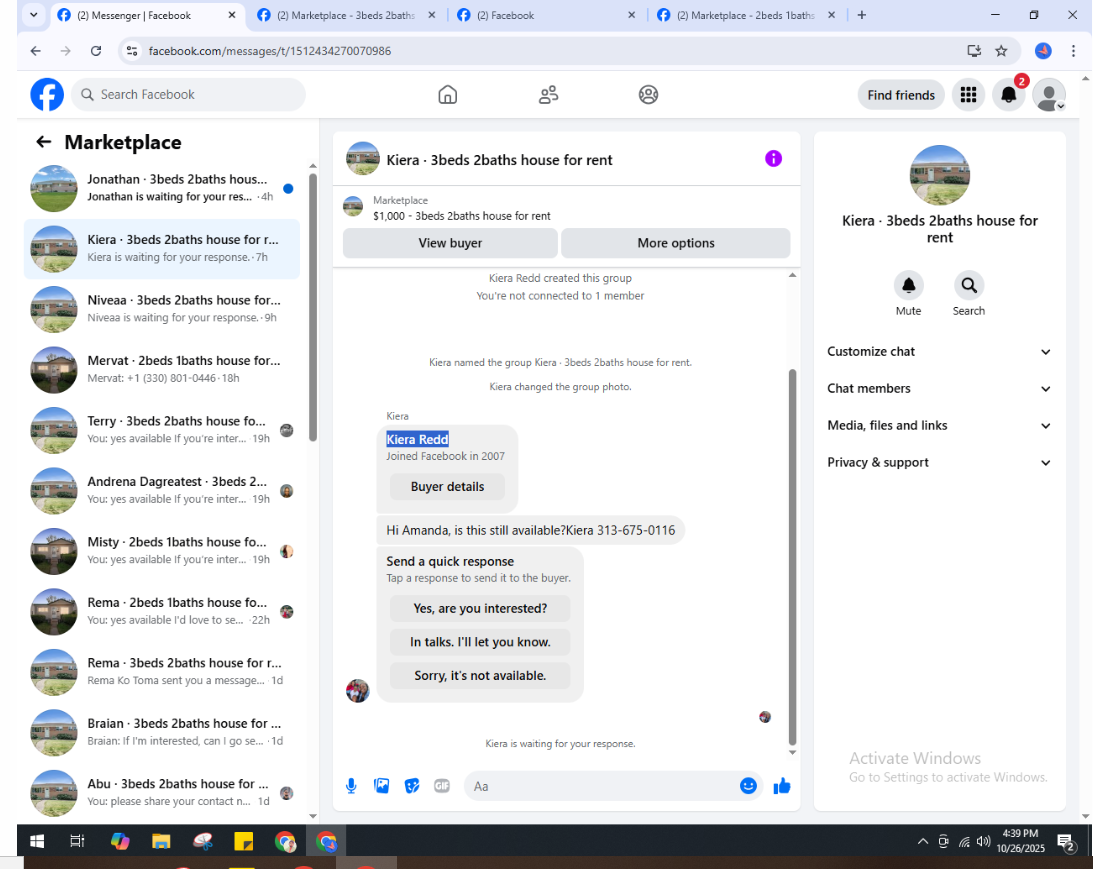Screen dimensions: 1093x869
Task: Expand Media, files and links
Action: click(939, 426)
